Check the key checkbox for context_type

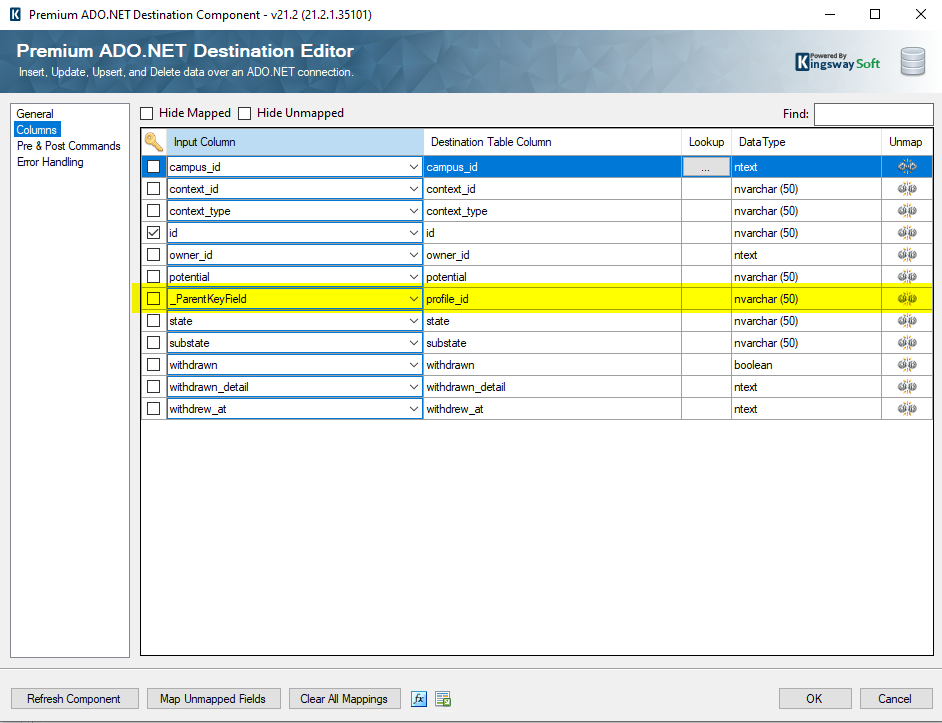point(154,210)
